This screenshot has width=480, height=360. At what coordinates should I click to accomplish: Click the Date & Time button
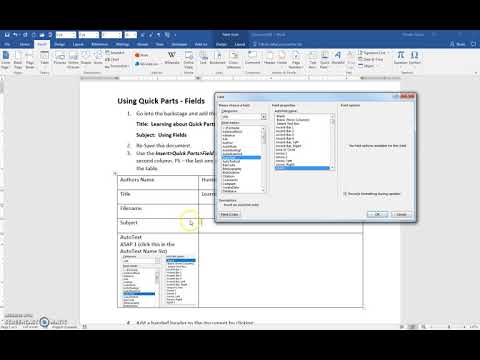pyautogui.click(x=371, y=59)
